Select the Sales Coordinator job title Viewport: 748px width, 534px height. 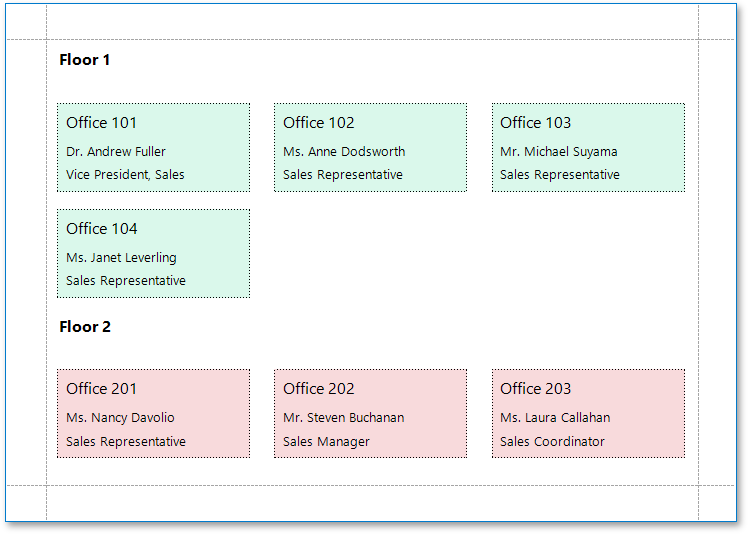(552, 442)
